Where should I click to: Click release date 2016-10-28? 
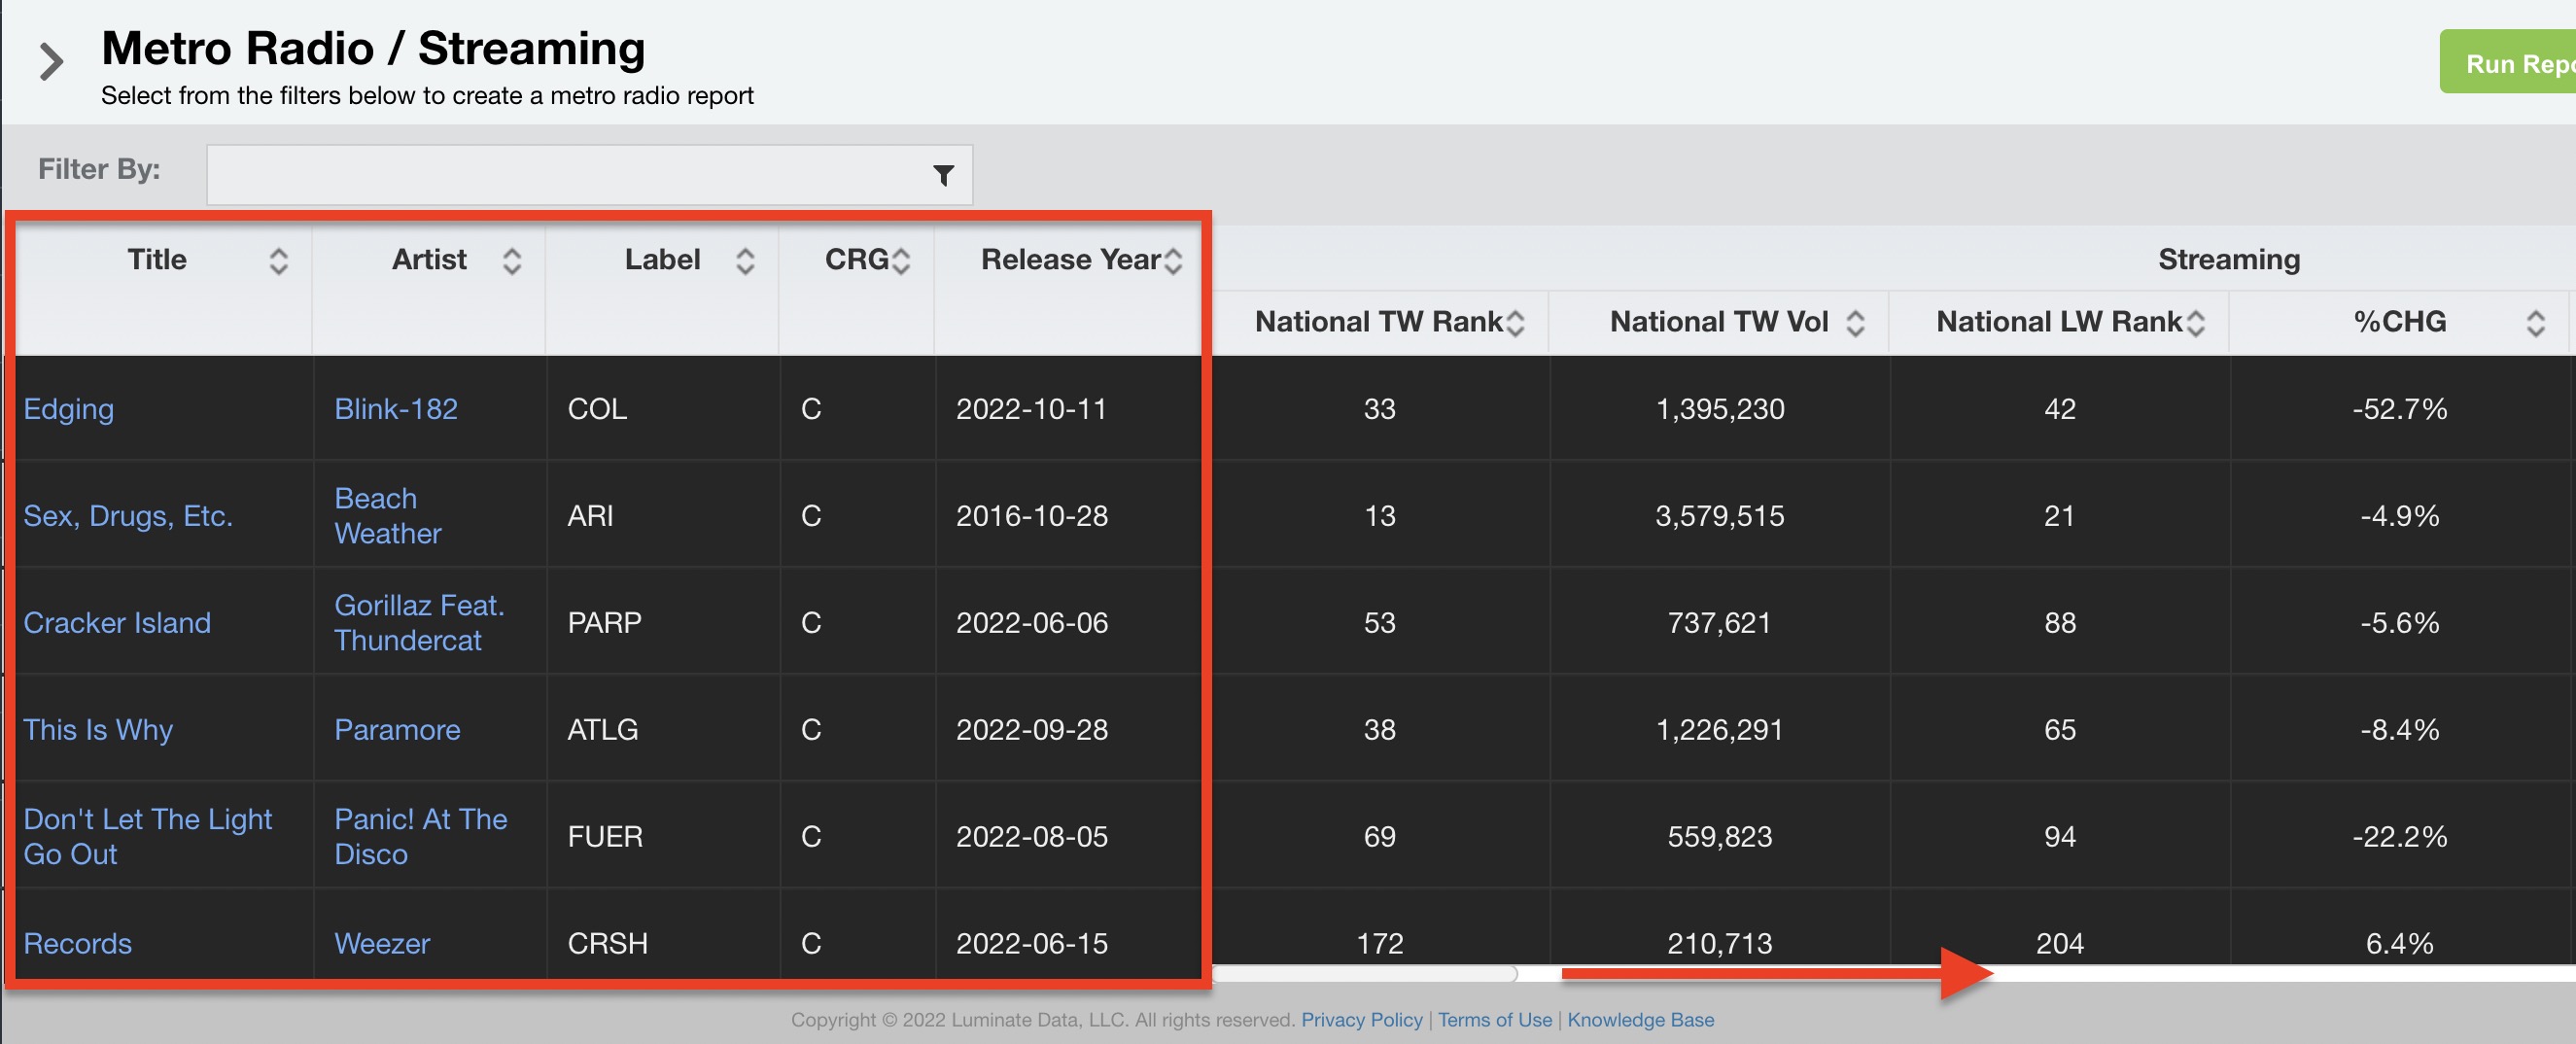(x=1031, y=516)
